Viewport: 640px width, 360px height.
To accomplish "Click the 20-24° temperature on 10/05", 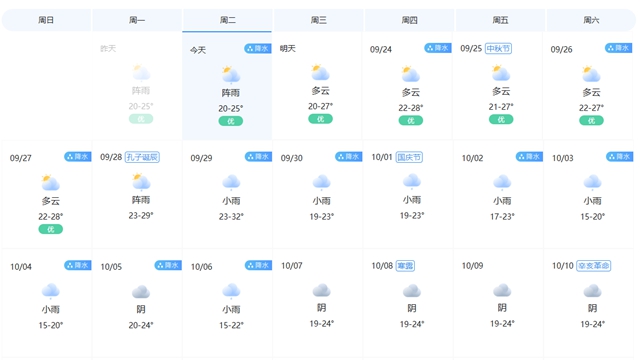I will pyautogui.click(x=141, y=325).
